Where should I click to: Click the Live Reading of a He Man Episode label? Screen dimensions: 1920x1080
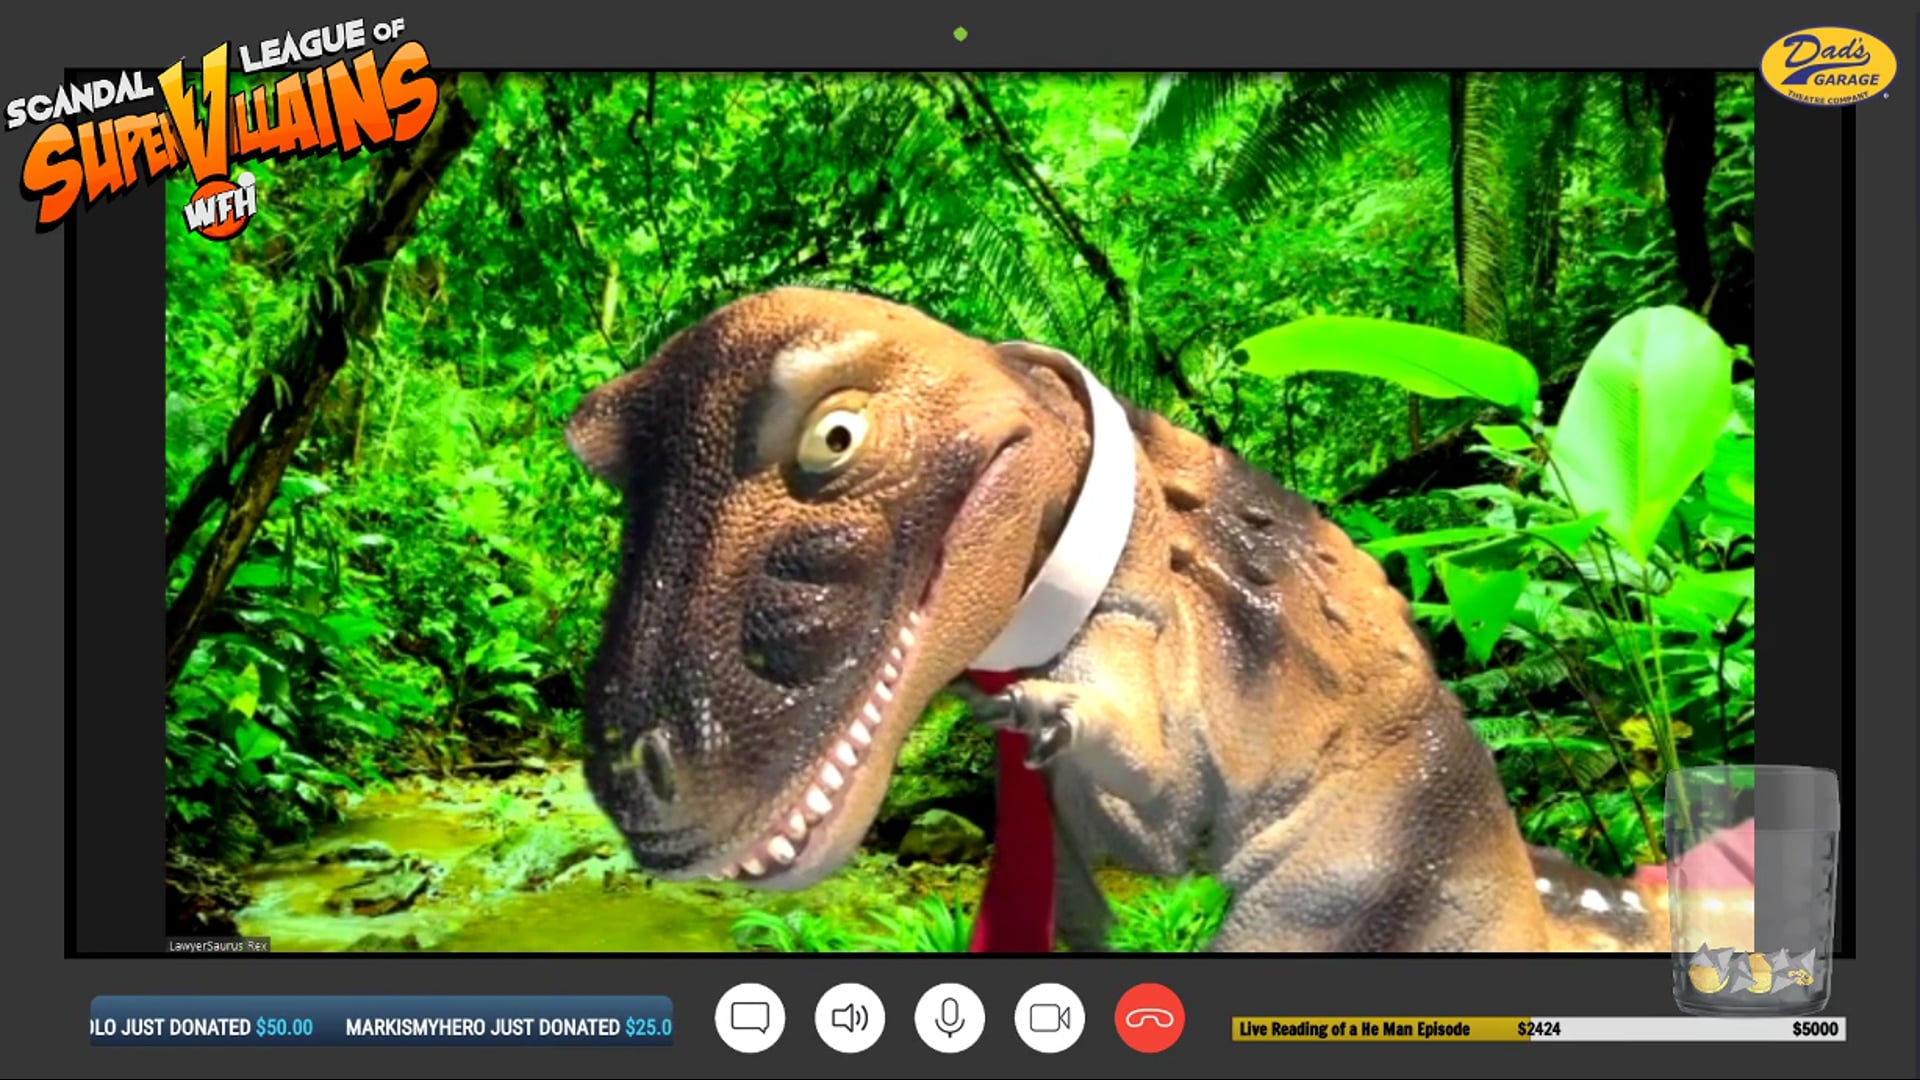click(1354, 1029)
